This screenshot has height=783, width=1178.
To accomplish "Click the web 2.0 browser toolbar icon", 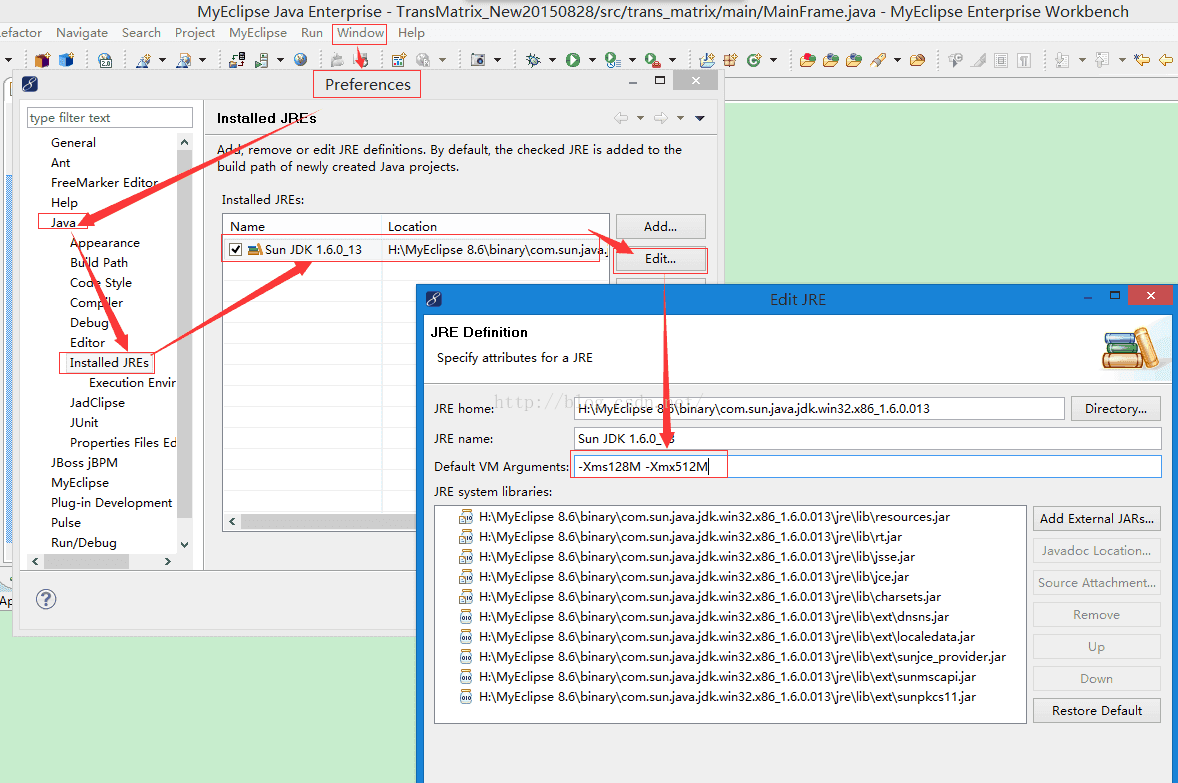I will click(x=105, y=60).
